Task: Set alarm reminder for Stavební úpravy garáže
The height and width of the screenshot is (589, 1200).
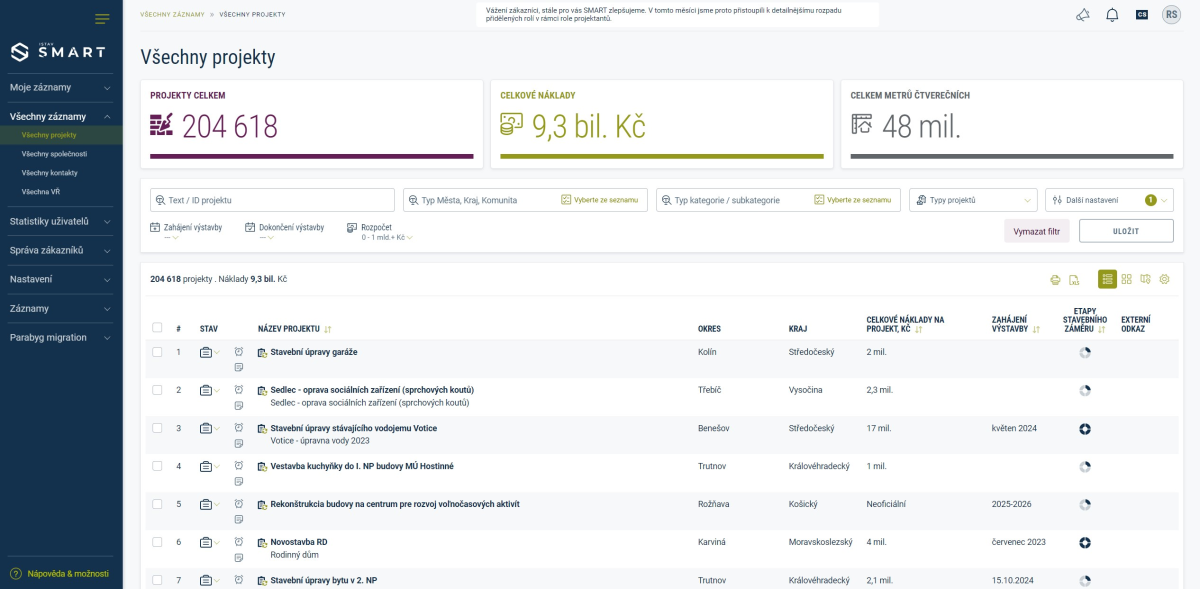Action: [x=239, y=352]
